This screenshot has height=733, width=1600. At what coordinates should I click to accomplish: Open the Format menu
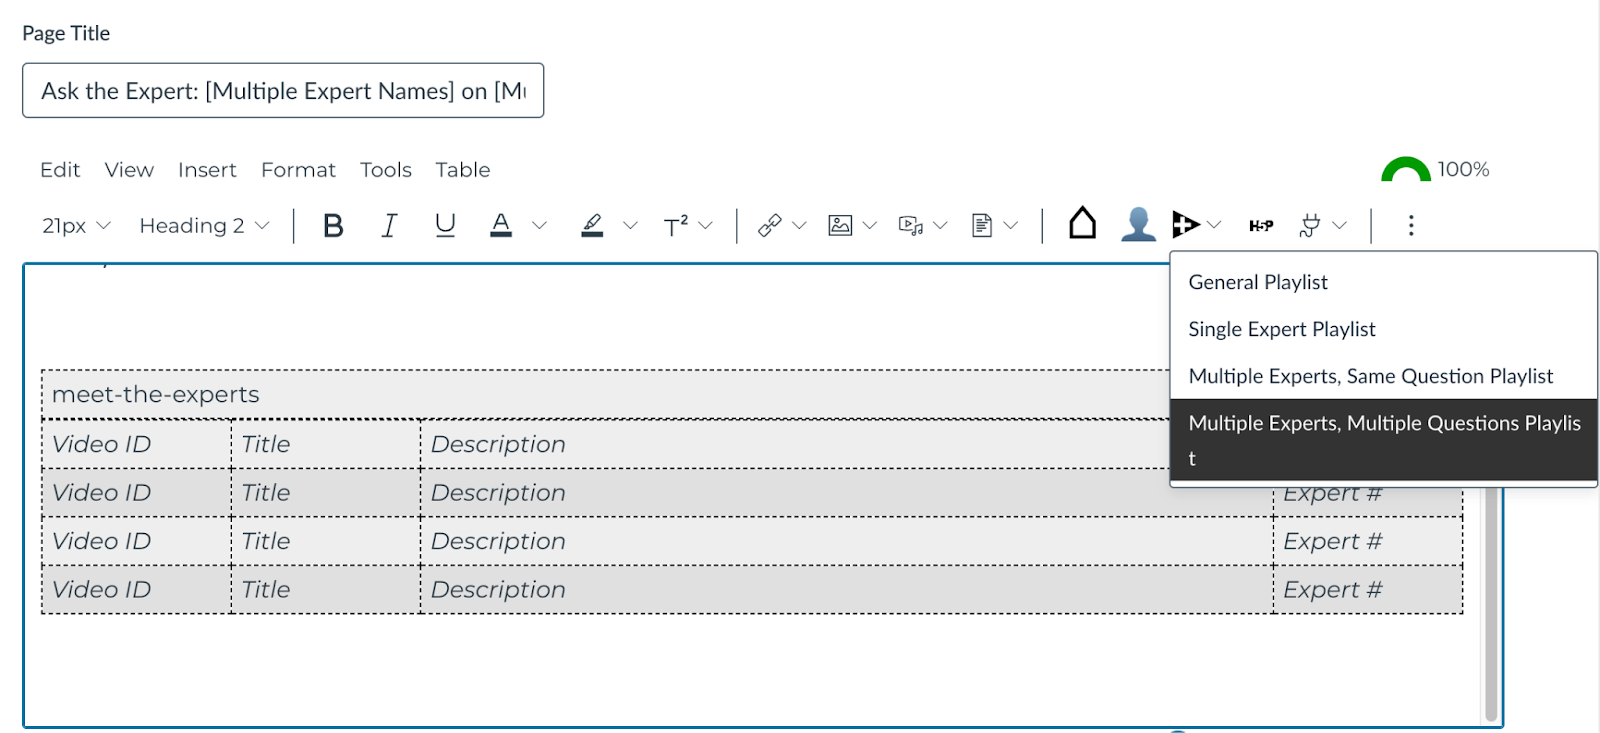tap(298, 170)
